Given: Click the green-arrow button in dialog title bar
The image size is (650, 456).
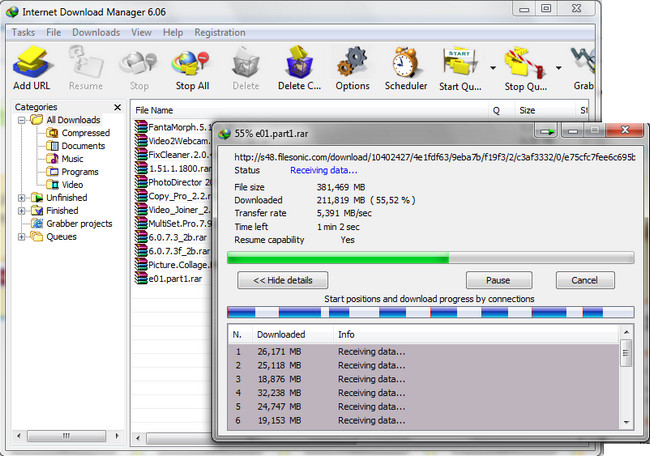Looking at the screenshot, I should pyautogui.click(x=547, y=131).
